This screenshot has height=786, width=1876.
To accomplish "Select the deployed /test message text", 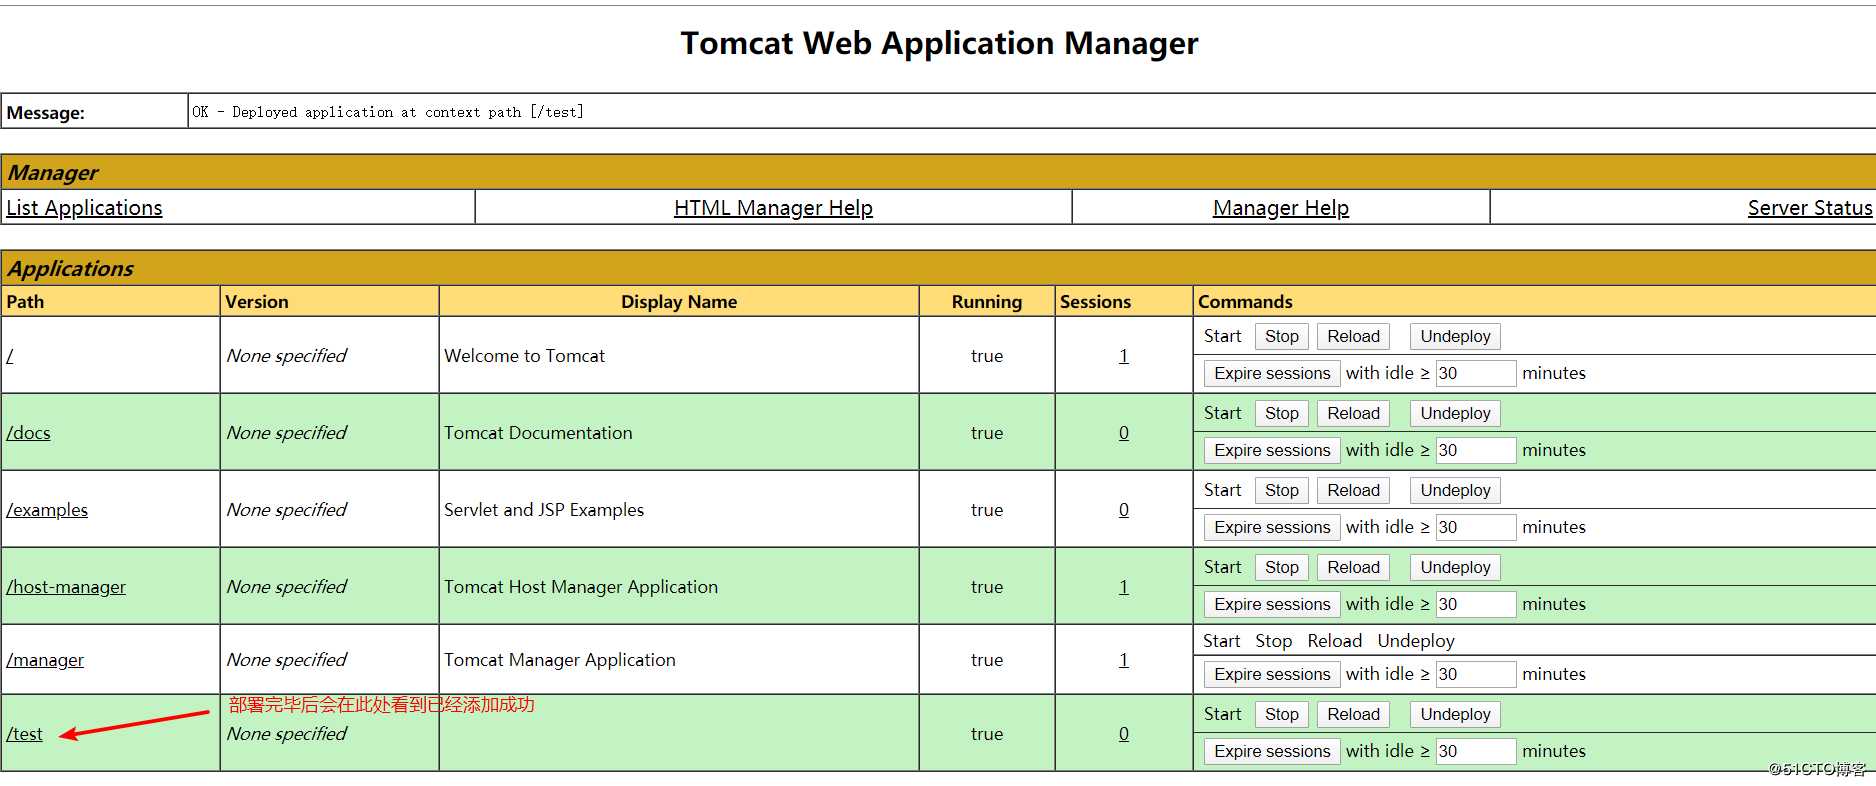I will click(x=388, y=112).
